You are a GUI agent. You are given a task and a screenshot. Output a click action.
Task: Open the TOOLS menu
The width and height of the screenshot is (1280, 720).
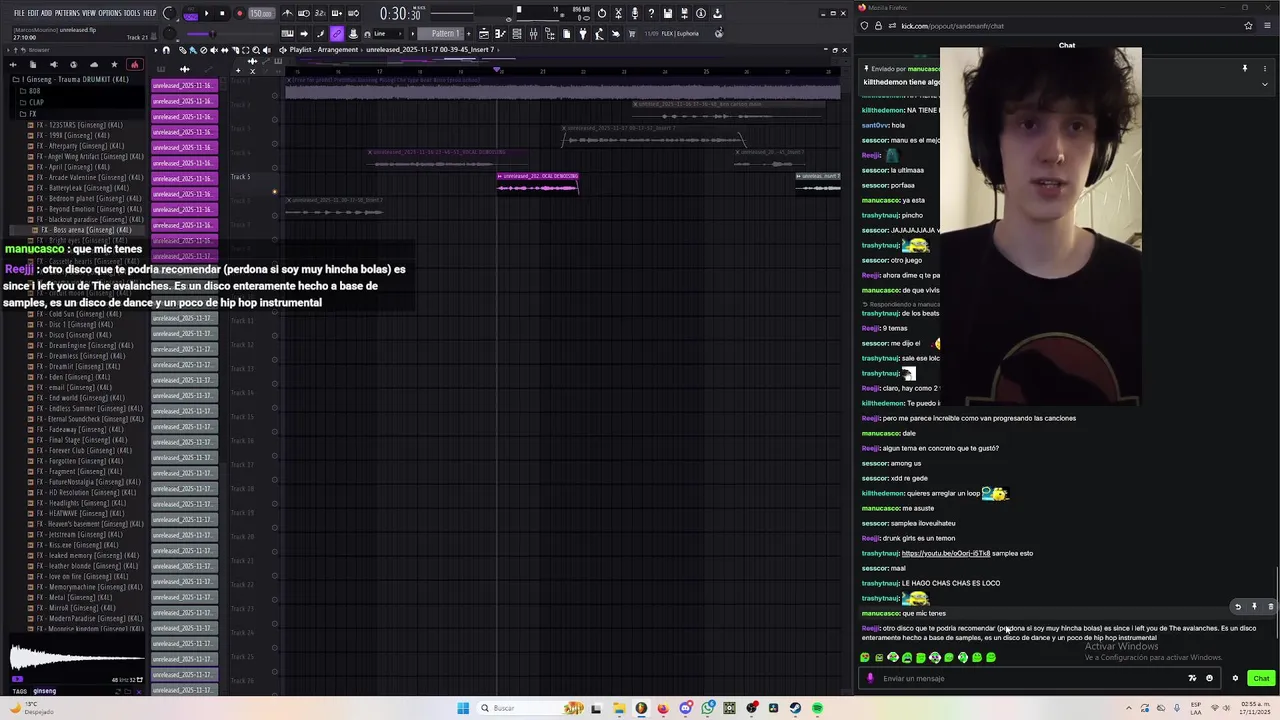point(132,13)
